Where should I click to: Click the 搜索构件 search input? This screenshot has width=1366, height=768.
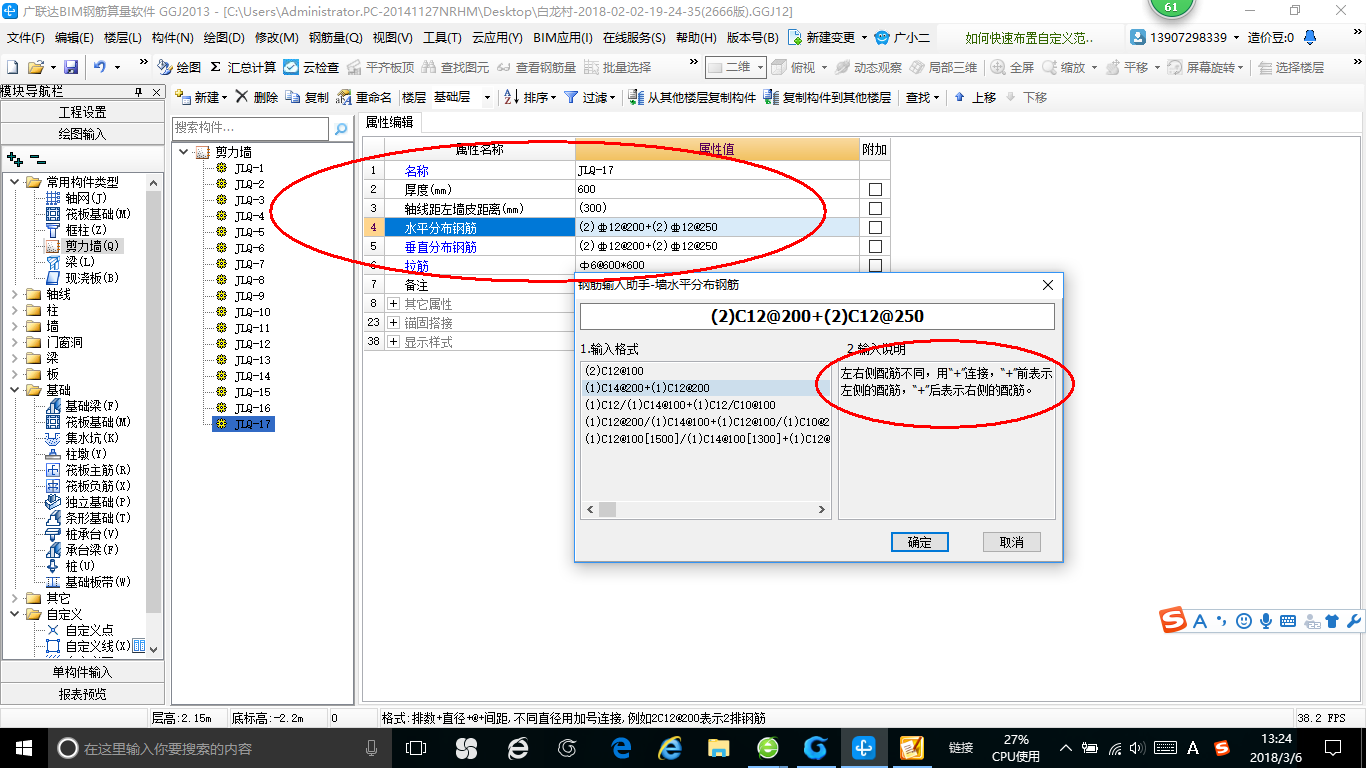tap(250, 128)
